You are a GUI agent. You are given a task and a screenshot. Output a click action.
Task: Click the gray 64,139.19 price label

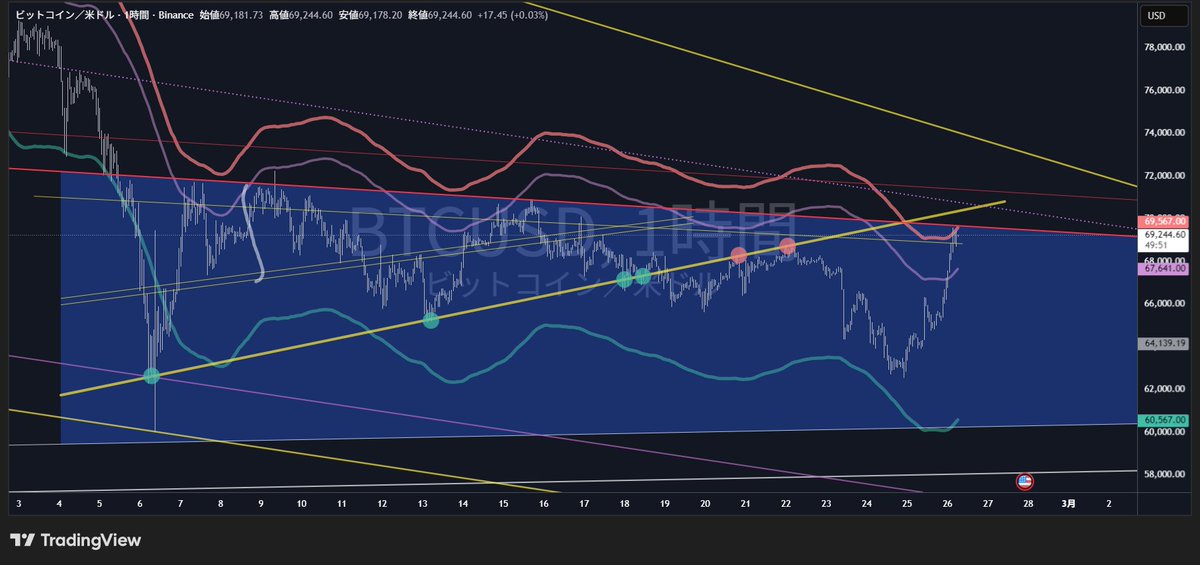click(x=1163, y=344)
